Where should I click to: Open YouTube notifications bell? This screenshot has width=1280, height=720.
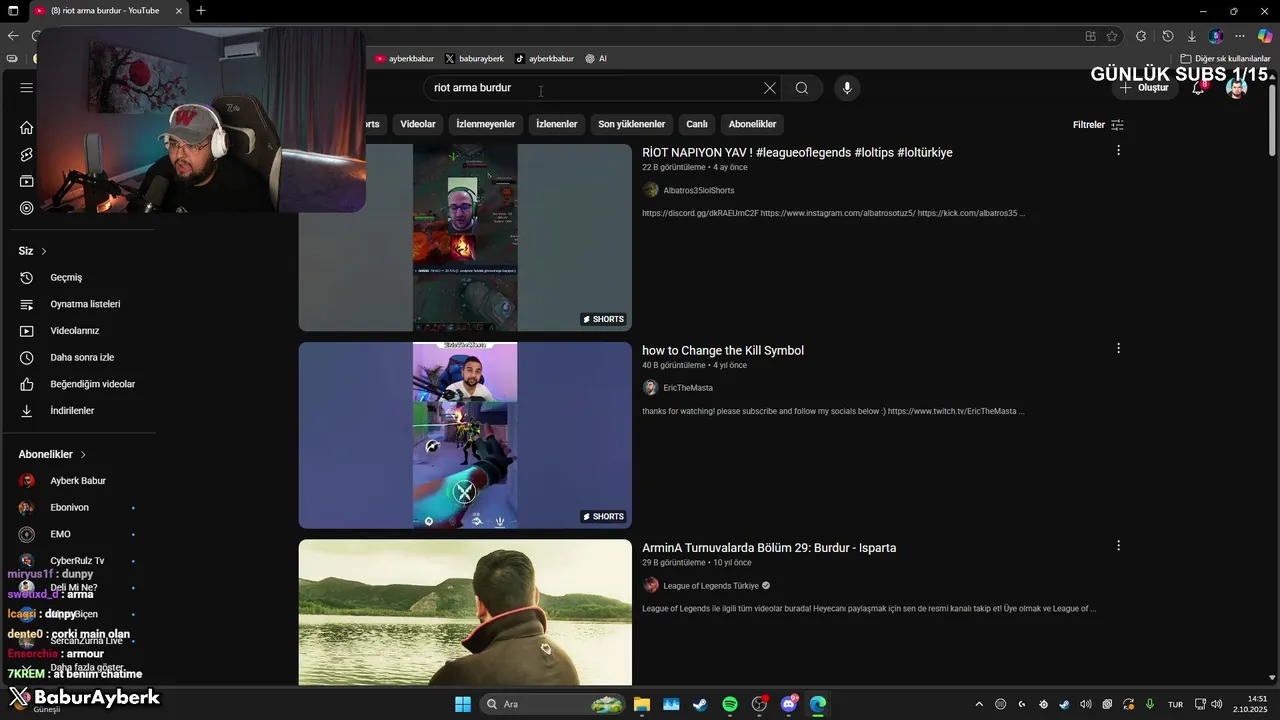click(1198, 88)
